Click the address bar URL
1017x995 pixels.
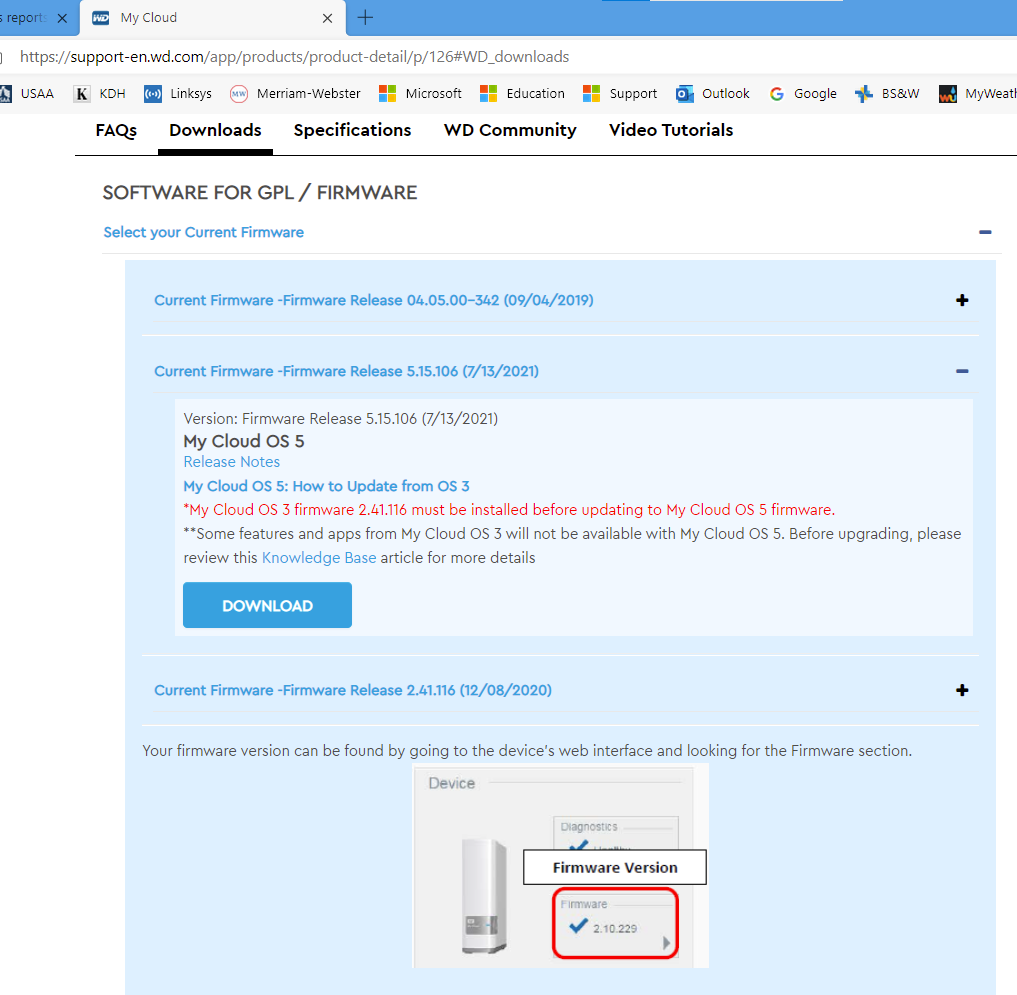pos(294,57)
